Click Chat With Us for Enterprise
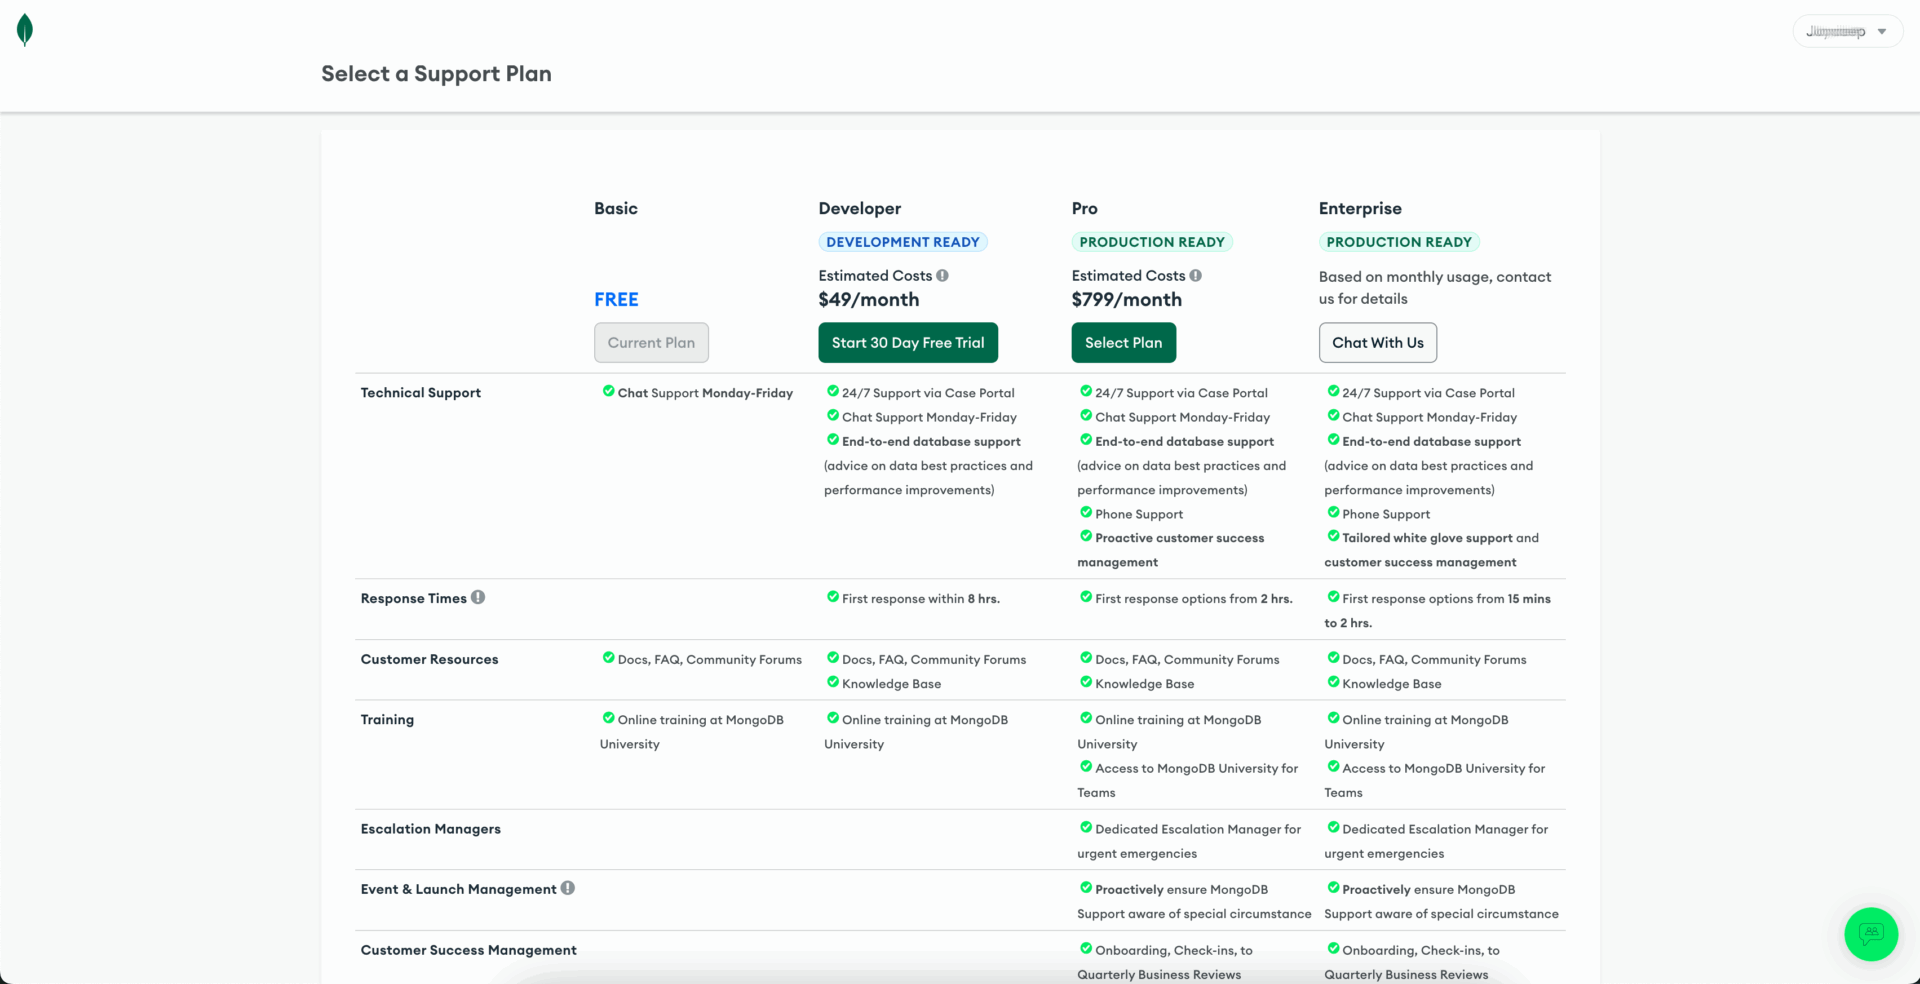 [x=1377, y=342]
